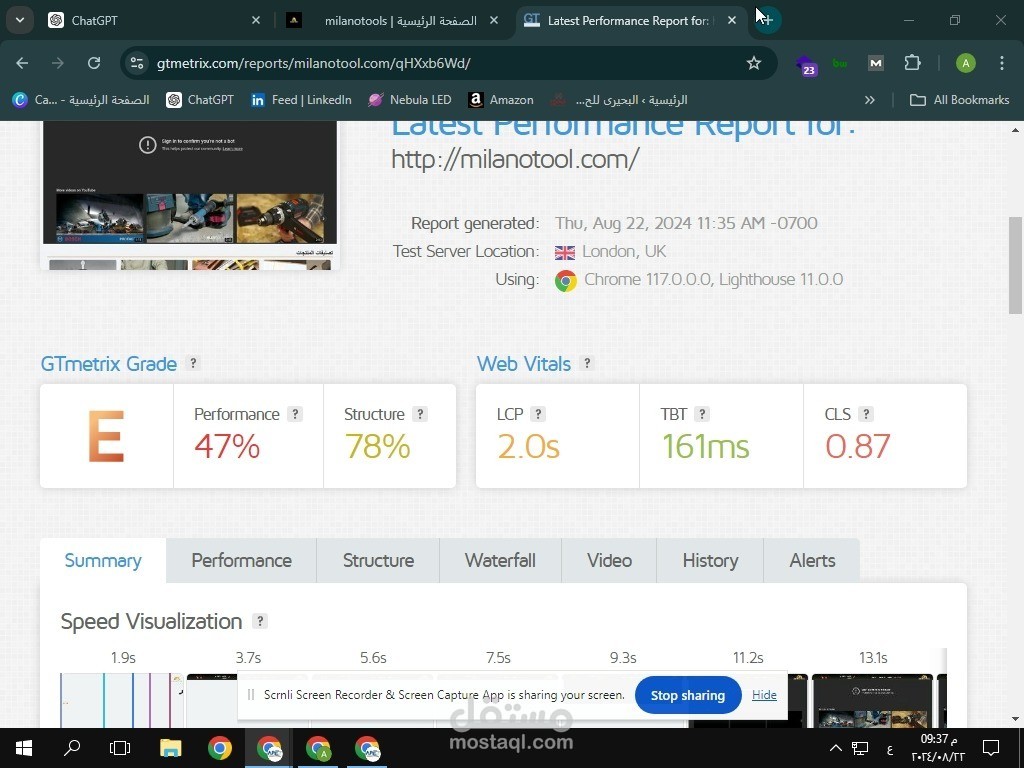Select the Summary report tab
1024x768 pixels.
103,560
